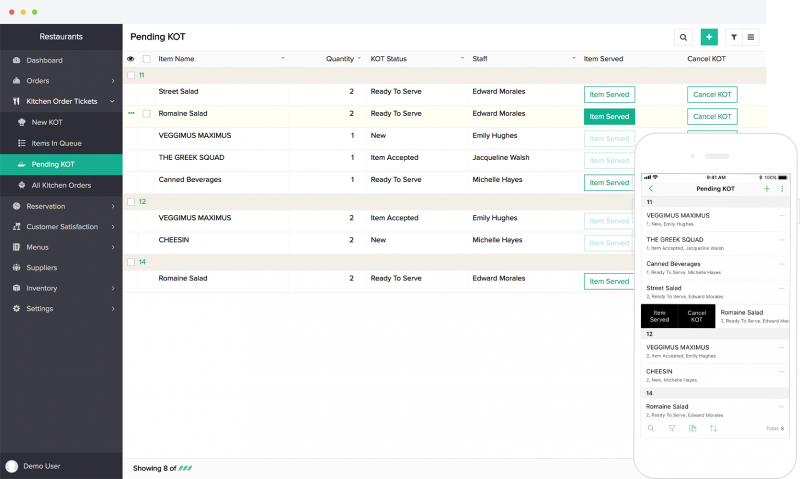The image size is (800, 479).
Task: Expand the Reservation sidebar section
Action: pos(60,206)
